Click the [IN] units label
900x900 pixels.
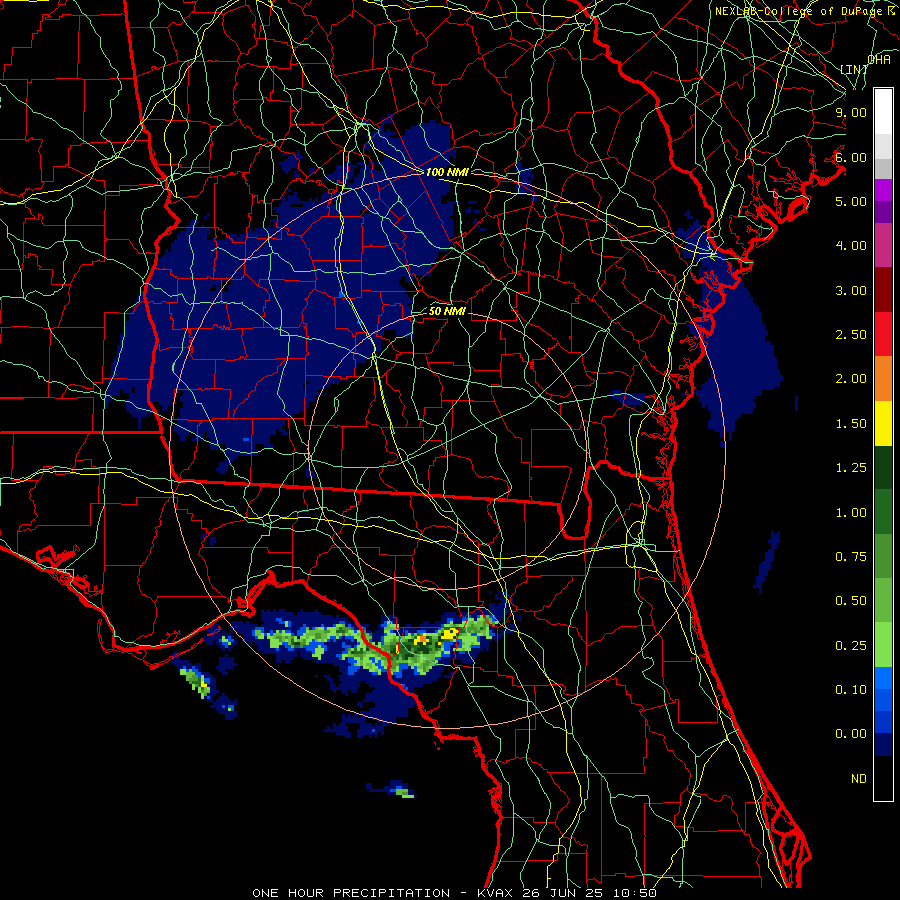point(854,69)
